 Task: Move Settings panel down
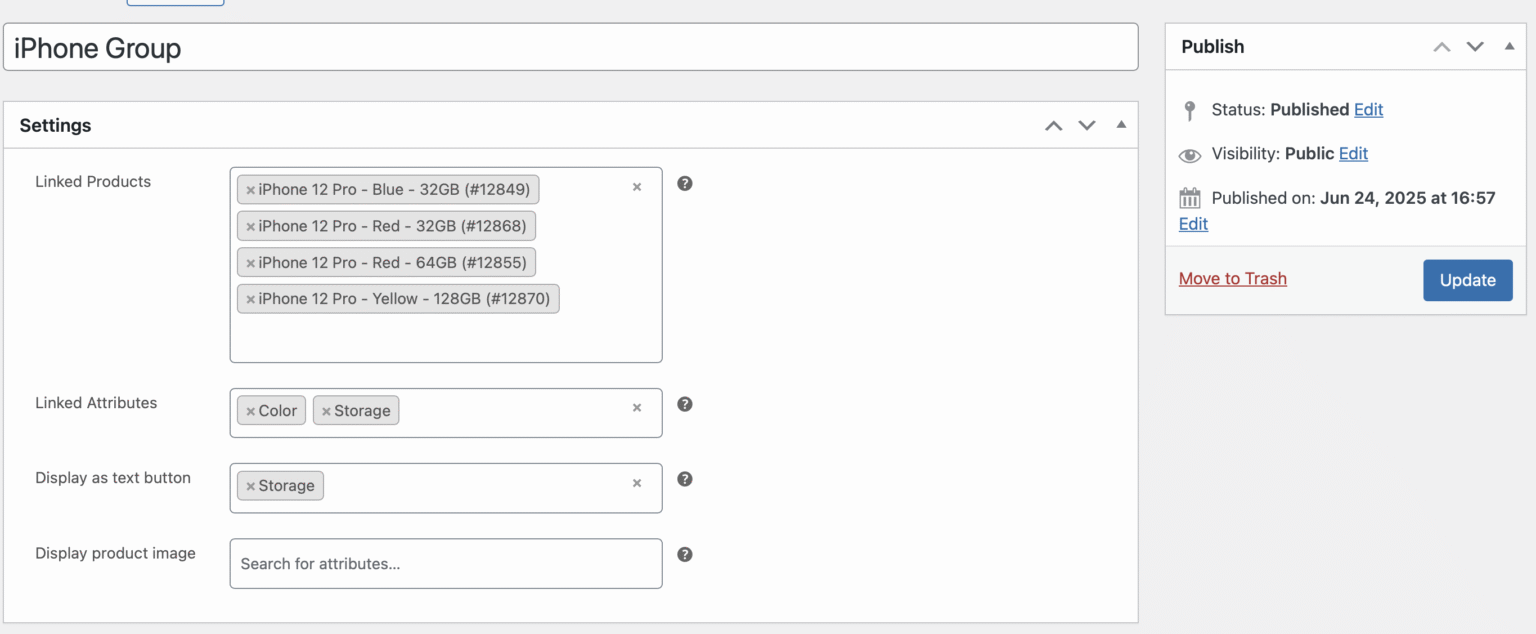tap(1087, 126)
